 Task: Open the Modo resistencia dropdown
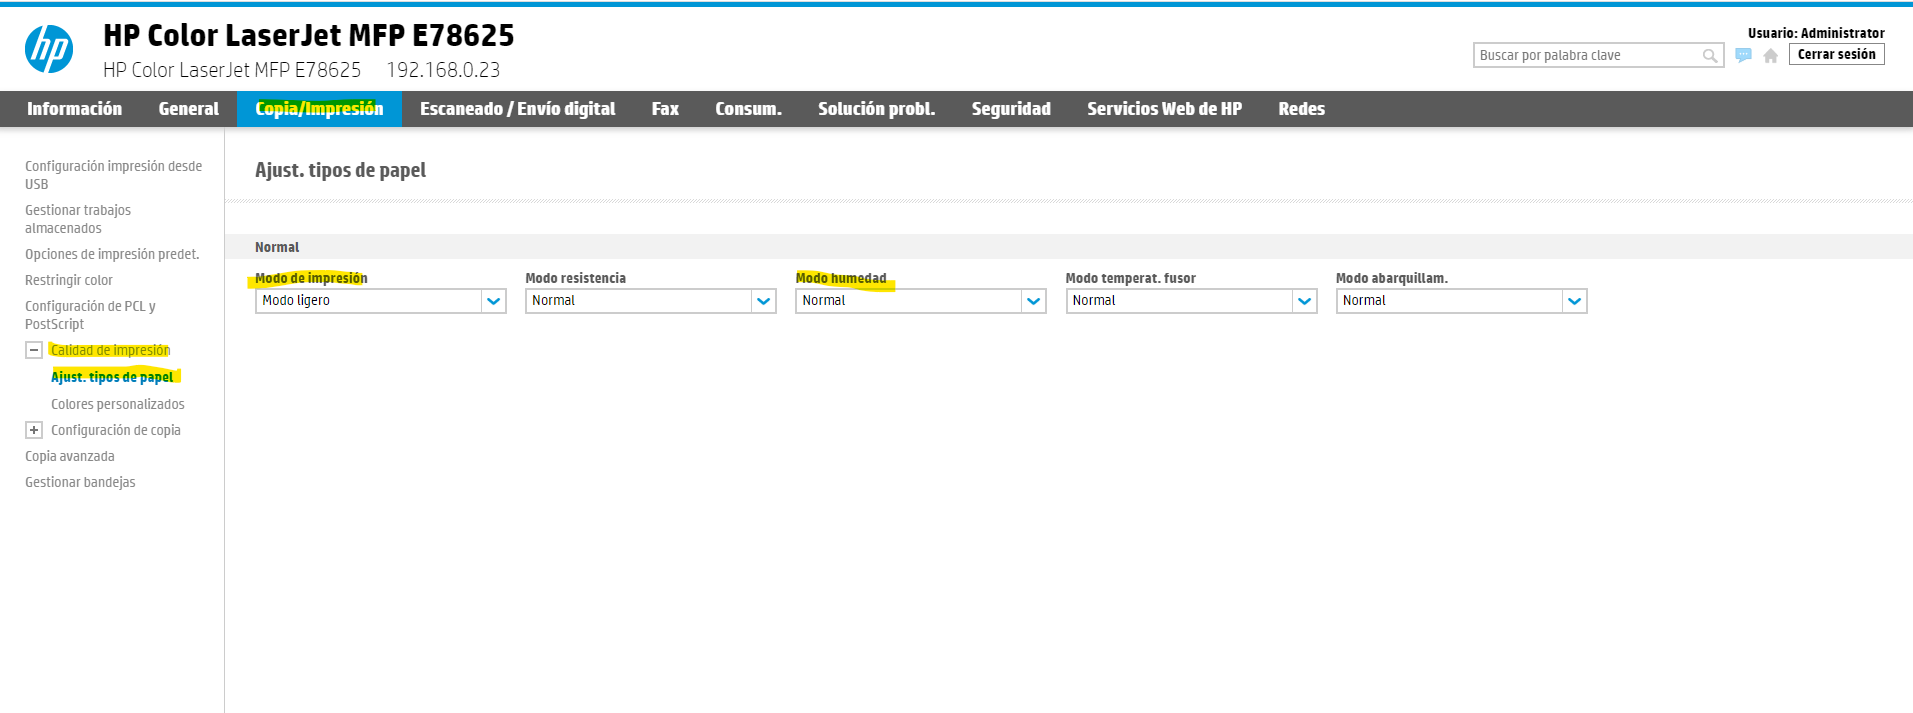pyautogui.click(x=651, y=301)
